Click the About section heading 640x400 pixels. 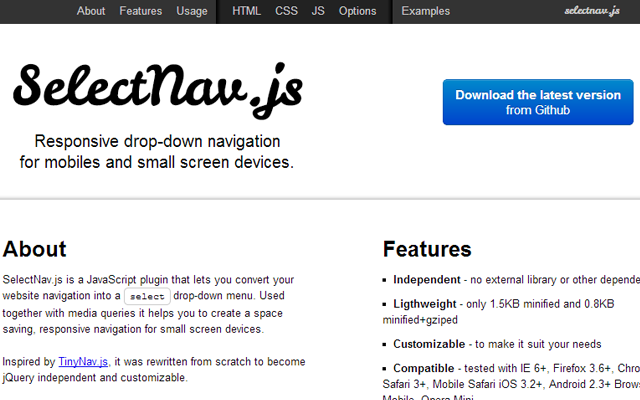pos(35,249)
